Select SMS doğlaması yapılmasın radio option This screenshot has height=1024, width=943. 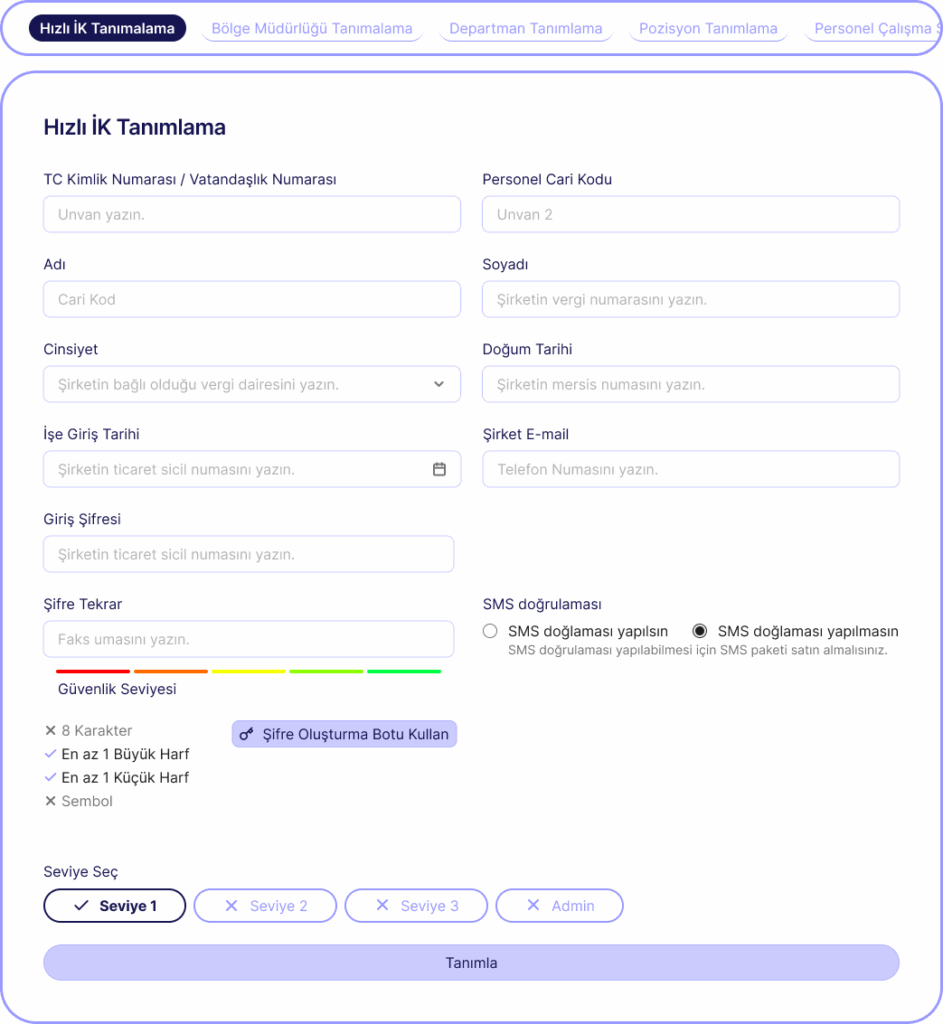700,631
